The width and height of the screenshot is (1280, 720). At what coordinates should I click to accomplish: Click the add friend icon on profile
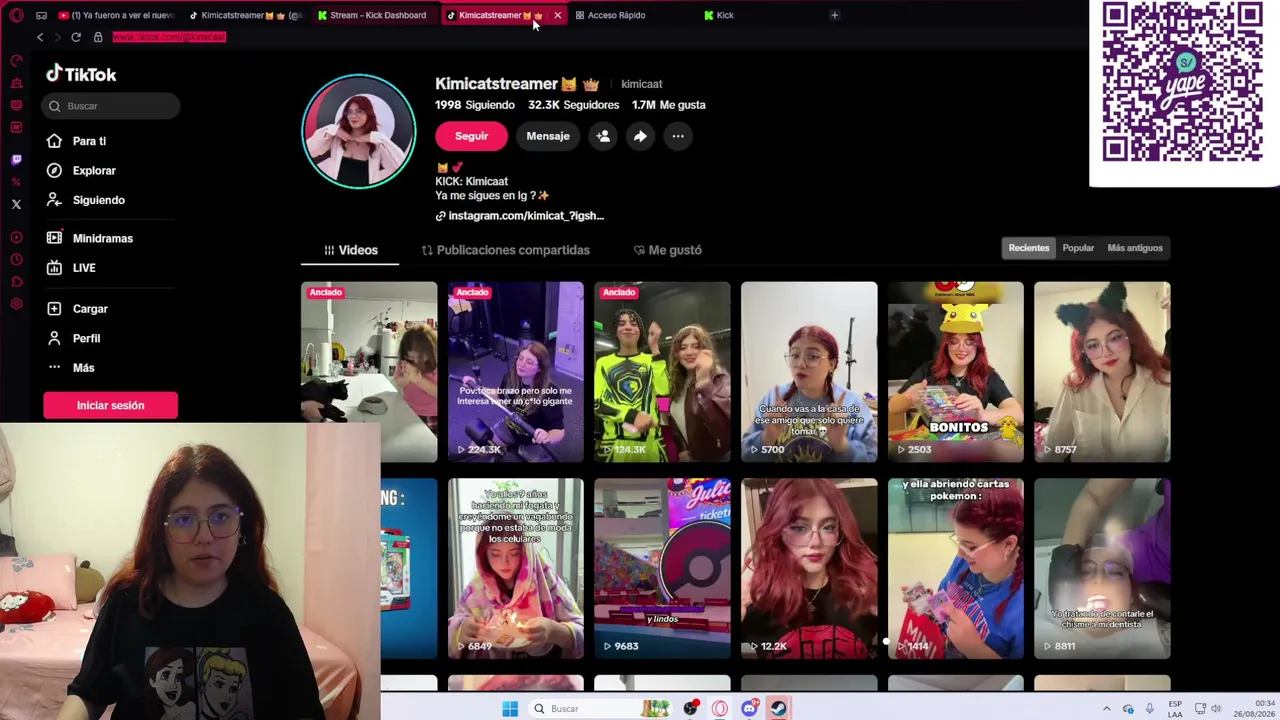coord(603,136)
